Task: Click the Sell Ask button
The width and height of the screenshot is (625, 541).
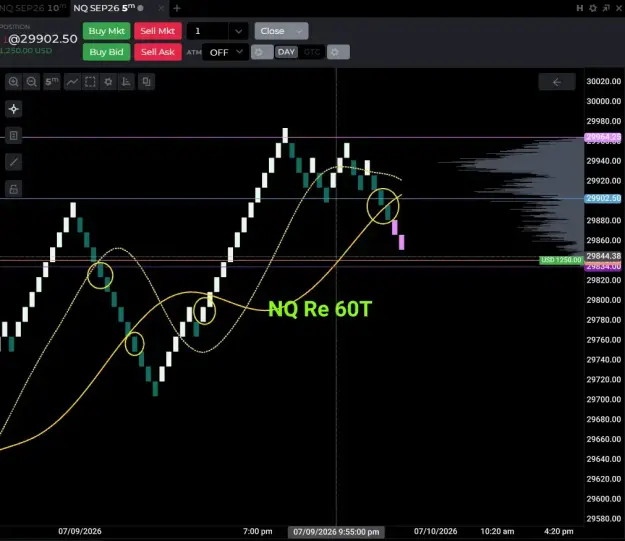Action: coord(158,52)
